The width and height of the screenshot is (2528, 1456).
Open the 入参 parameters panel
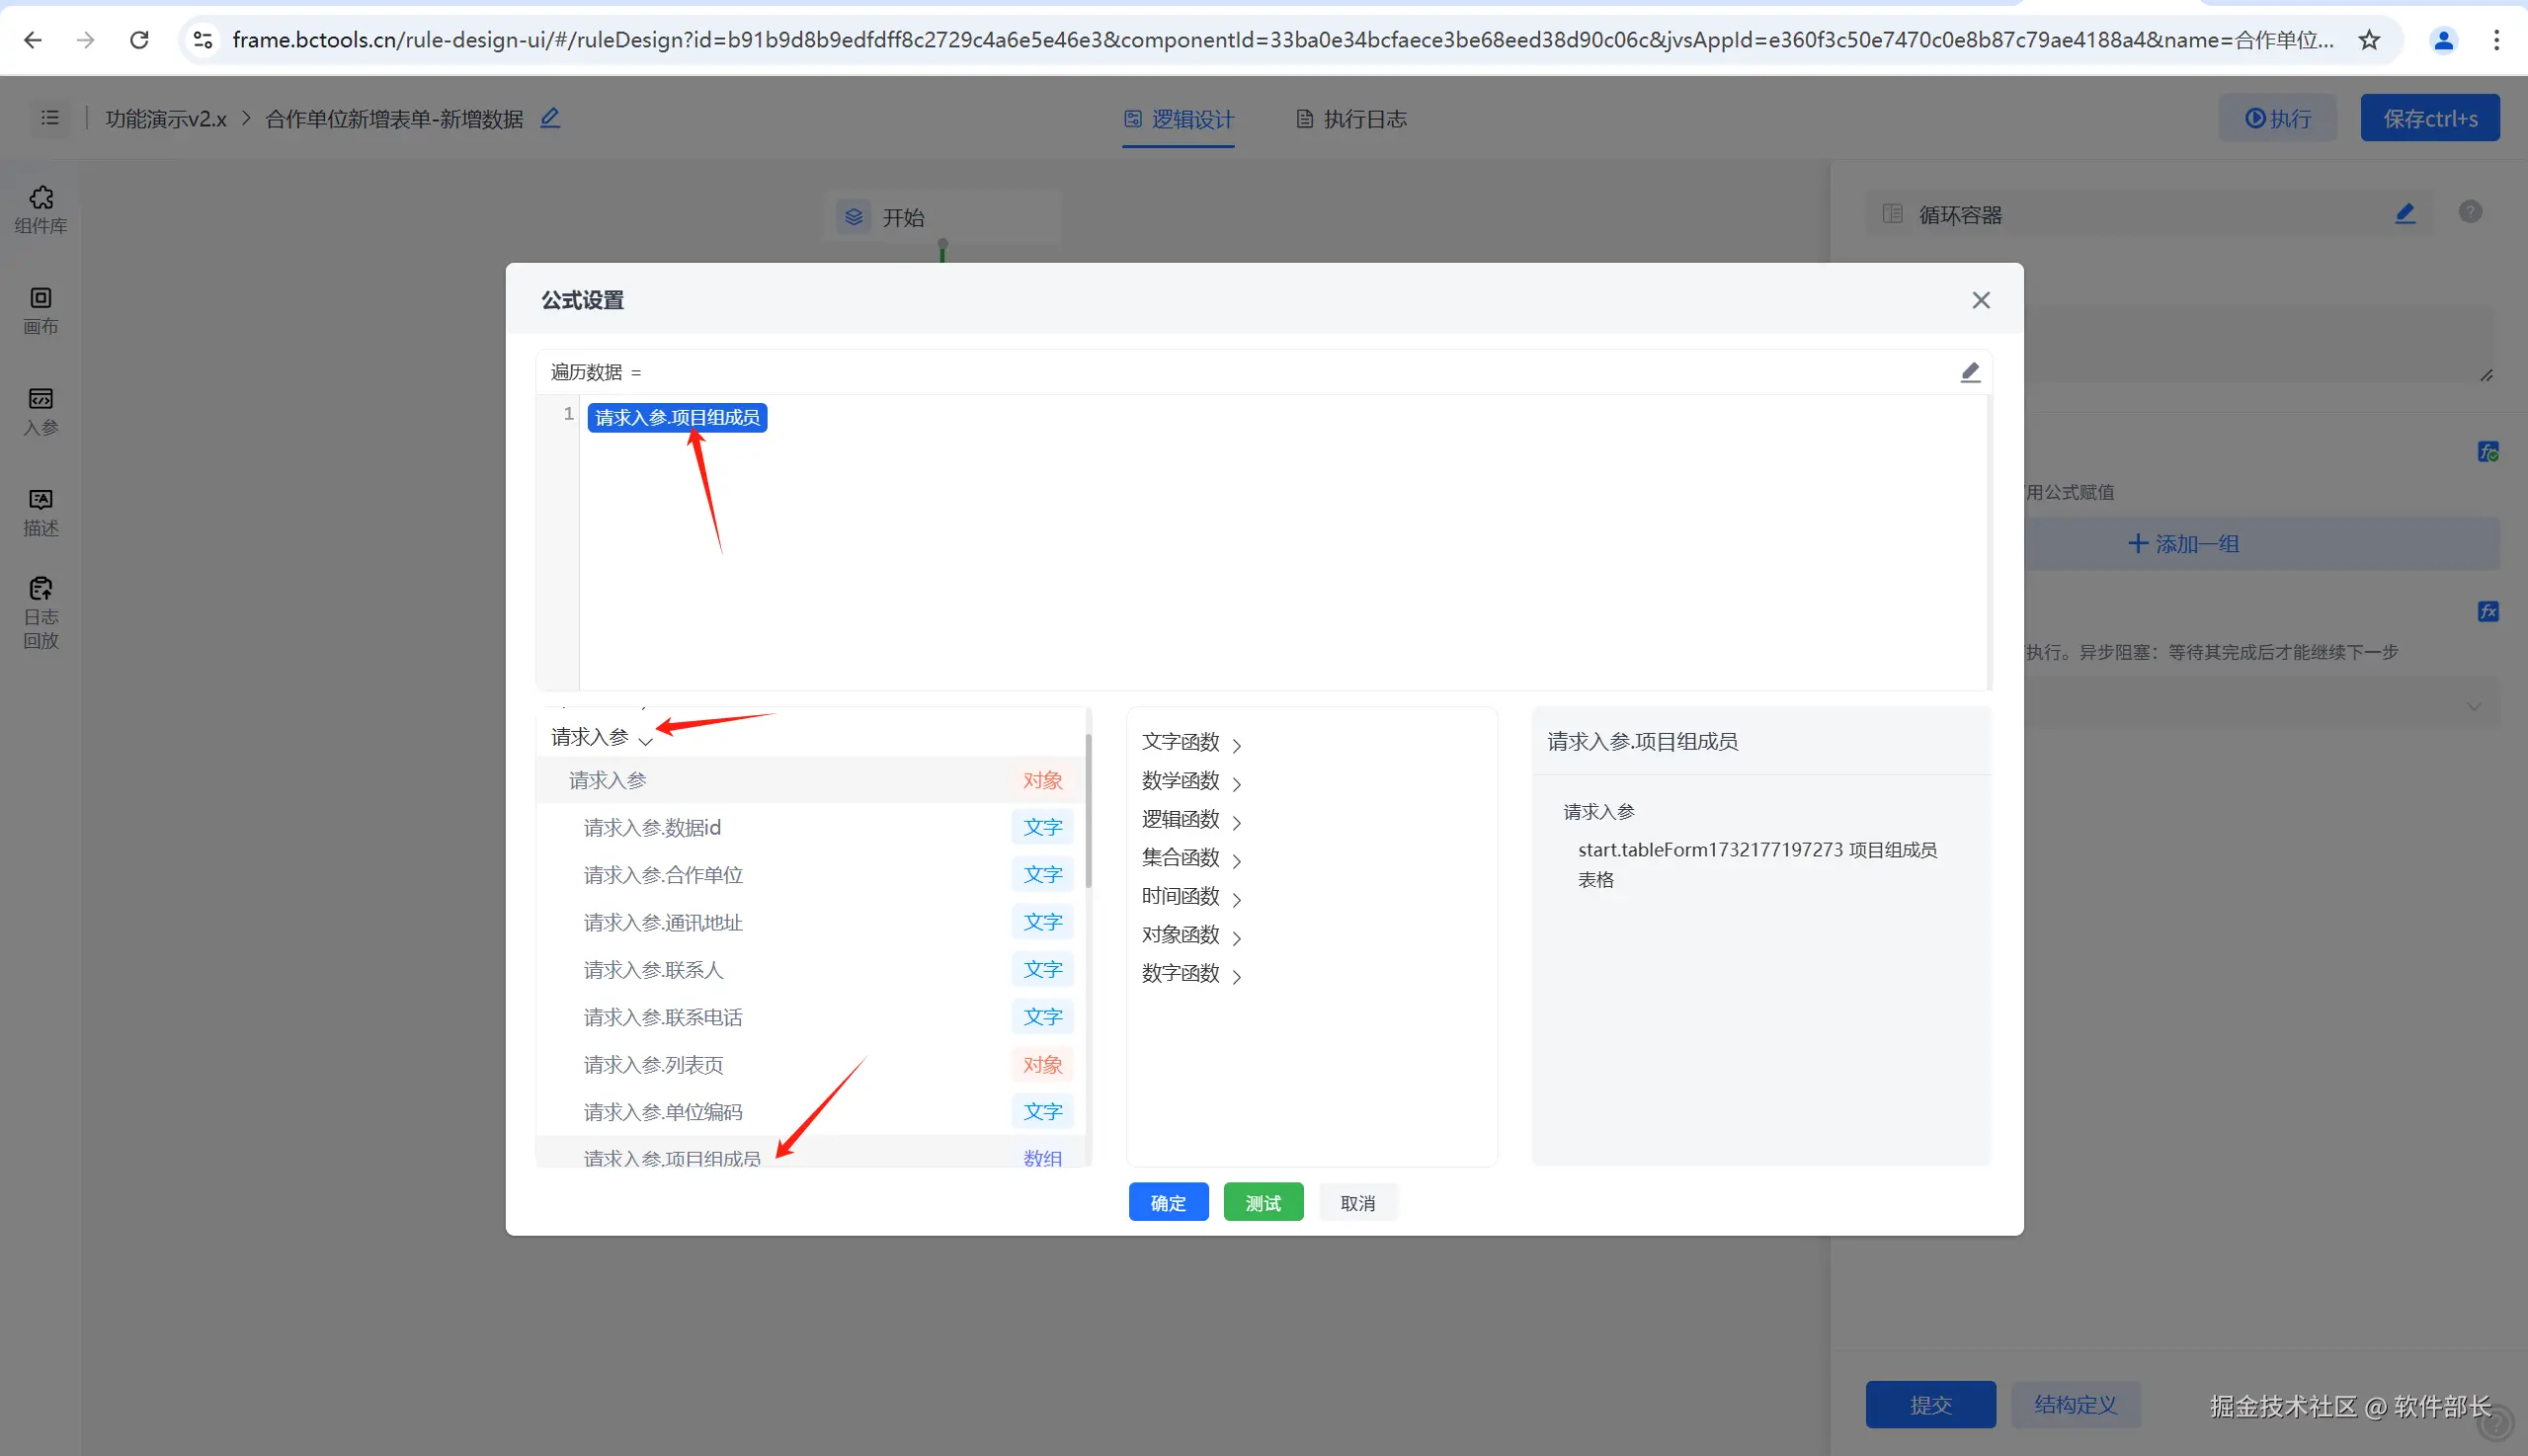(x=41, y=411)
